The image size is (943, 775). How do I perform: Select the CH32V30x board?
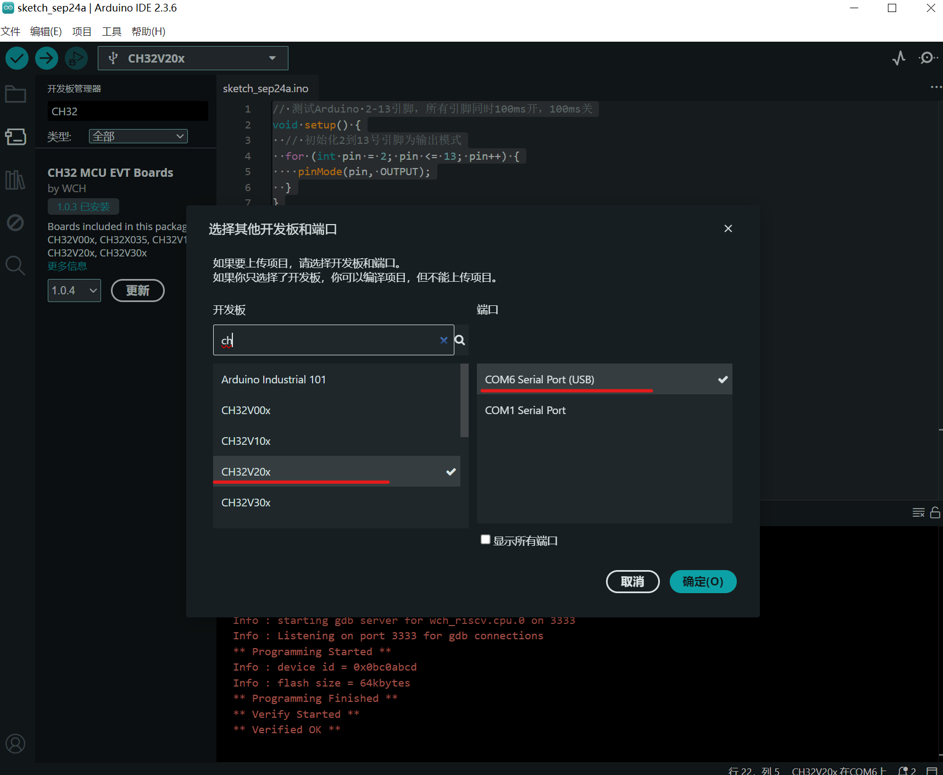click(246, 502)
